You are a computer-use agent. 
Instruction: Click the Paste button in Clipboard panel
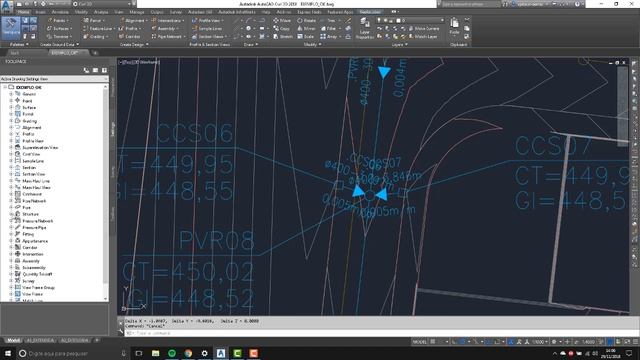pos(454,26)
